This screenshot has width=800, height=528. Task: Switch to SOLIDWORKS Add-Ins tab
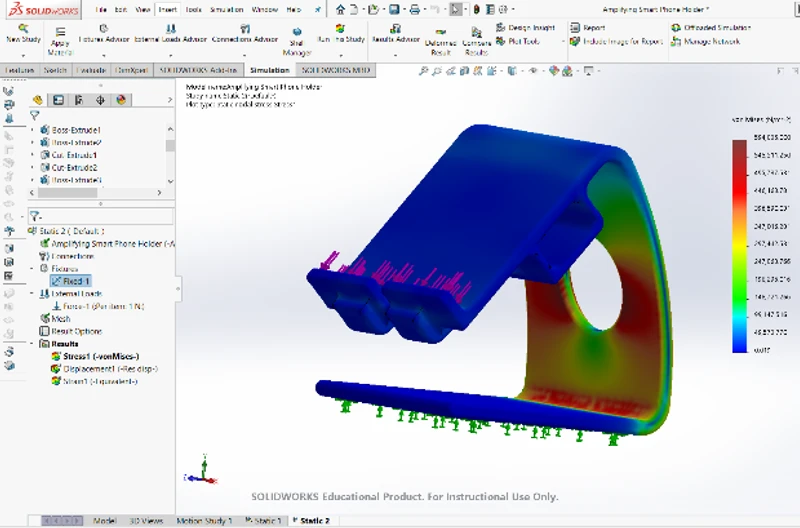198,70
